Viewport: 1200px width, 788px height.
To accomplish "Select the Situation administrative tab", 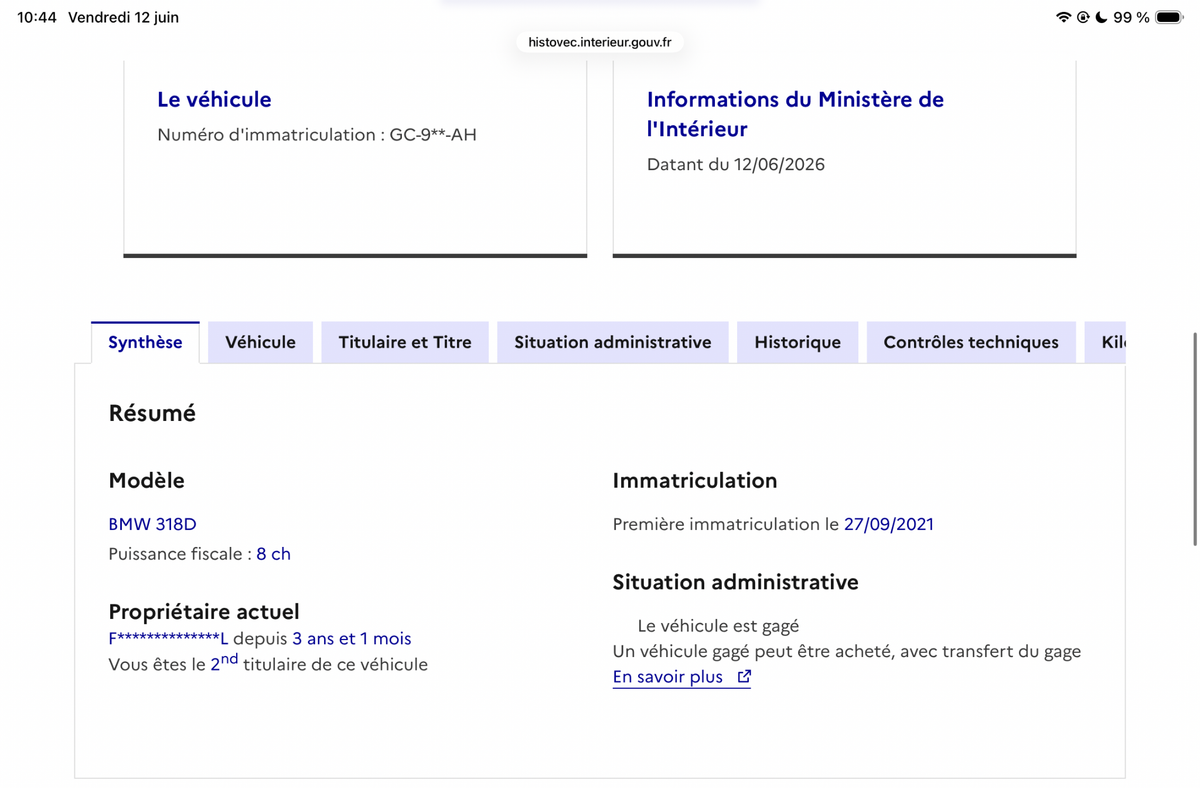I will coord(613,342).
